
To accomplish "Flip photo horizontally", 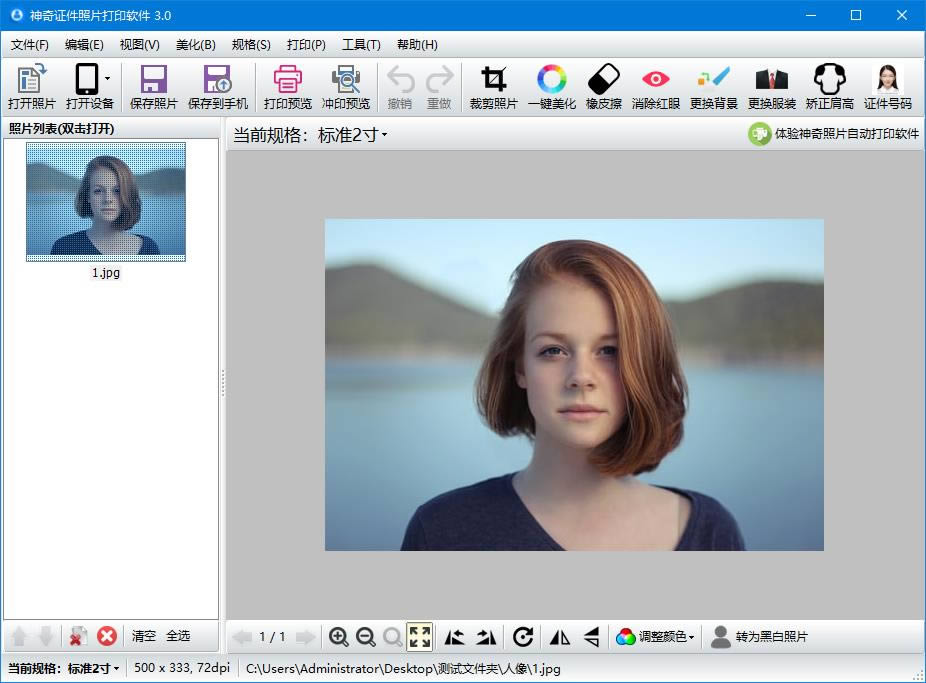I will 559,637.
